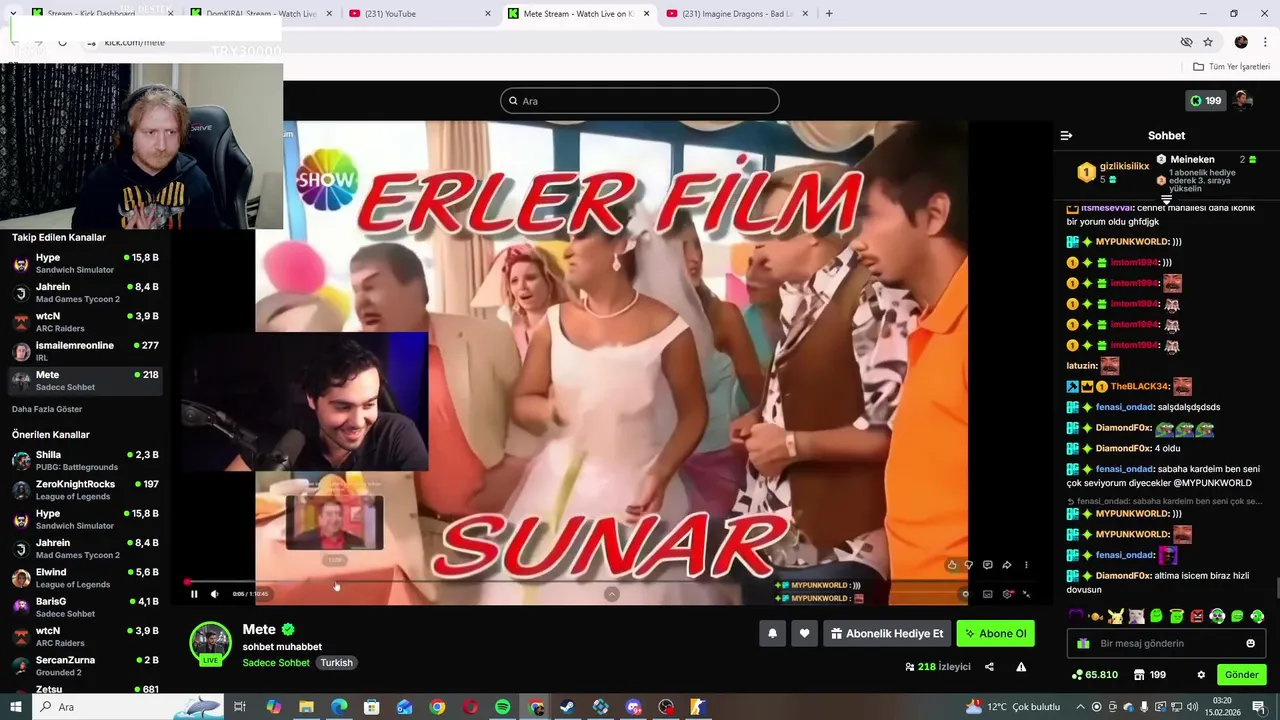This screenshot has height=720, width=1280.
Task: Click the 65.810 channel points
Action: [x=1094, y=675]
